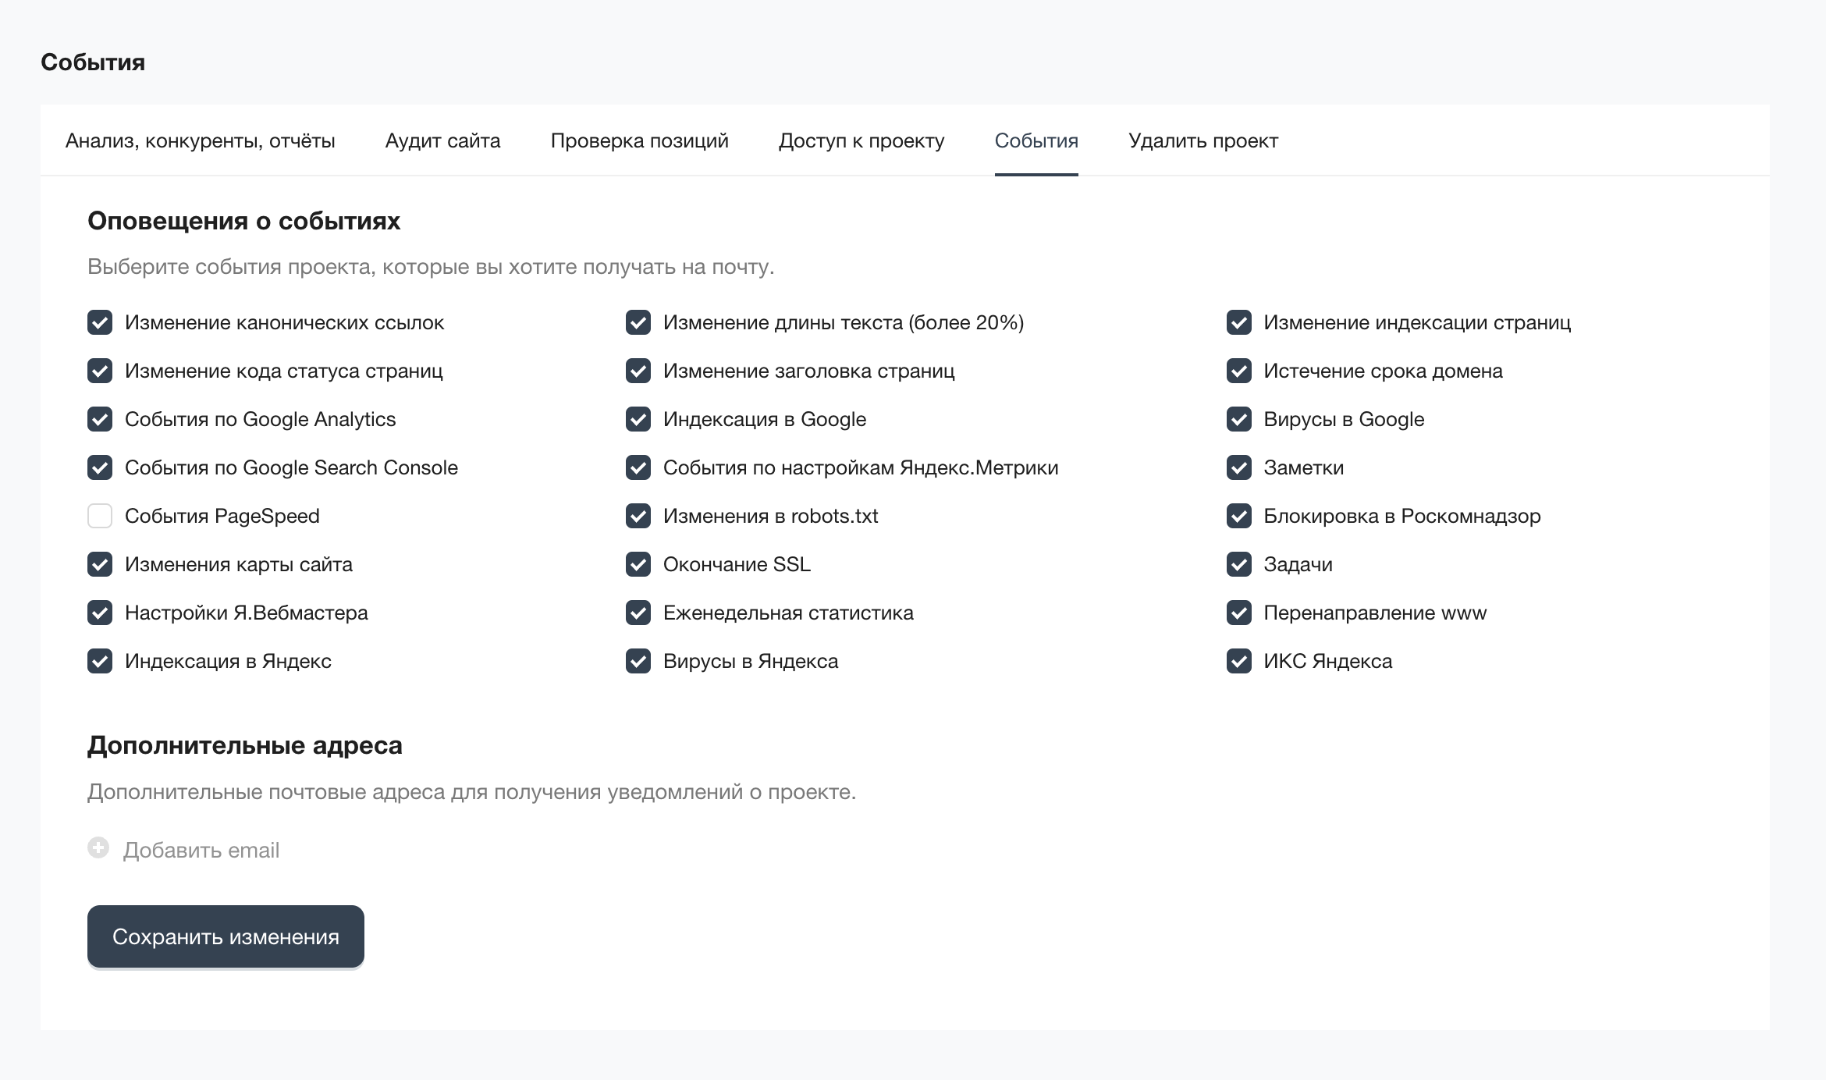Open the Аудит сайта tab

[x=443, y=141]
